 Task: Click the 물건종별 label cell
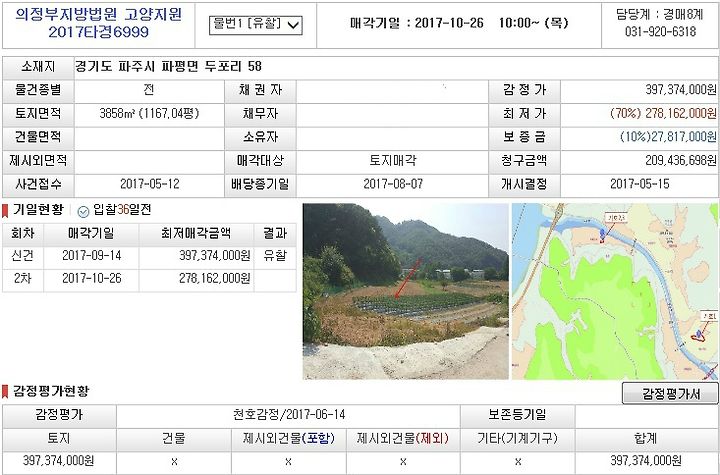(x=38, y=90)
